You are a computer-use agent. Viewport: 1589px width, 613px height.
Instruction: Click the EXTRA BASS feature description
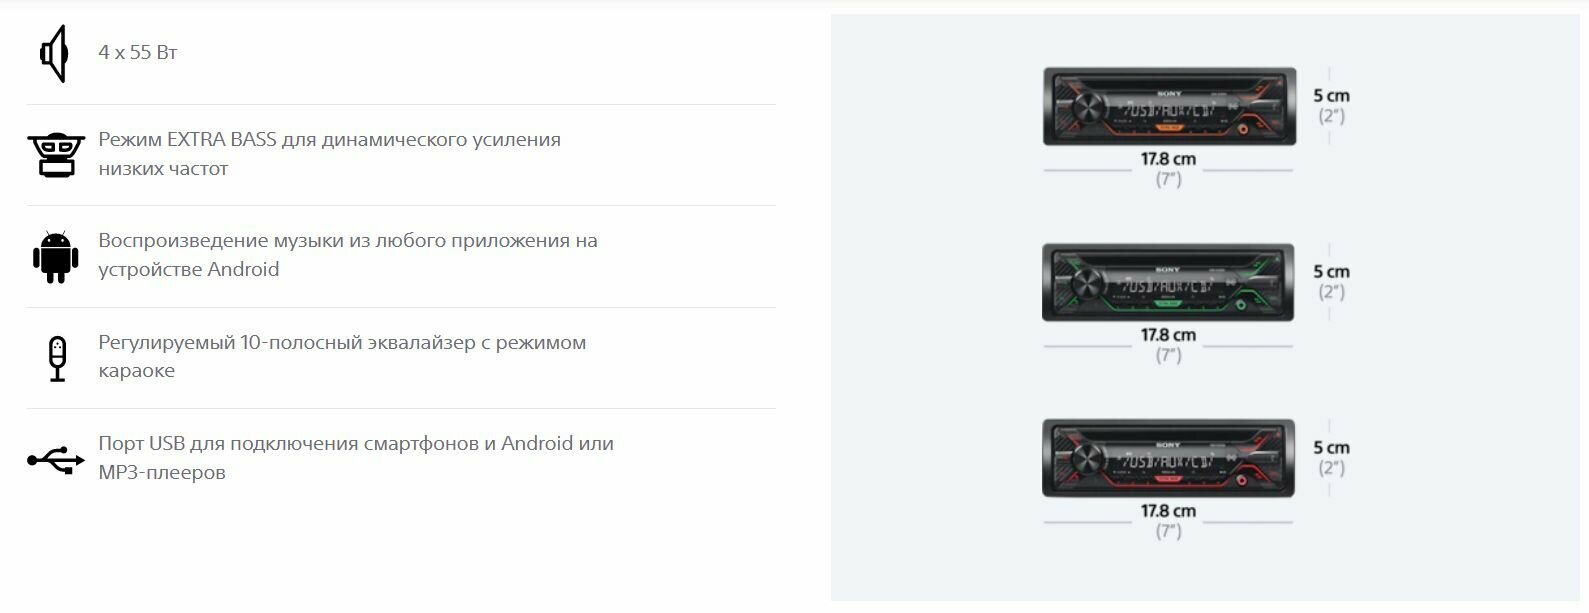pyautogui.click(x=329, y=154)
